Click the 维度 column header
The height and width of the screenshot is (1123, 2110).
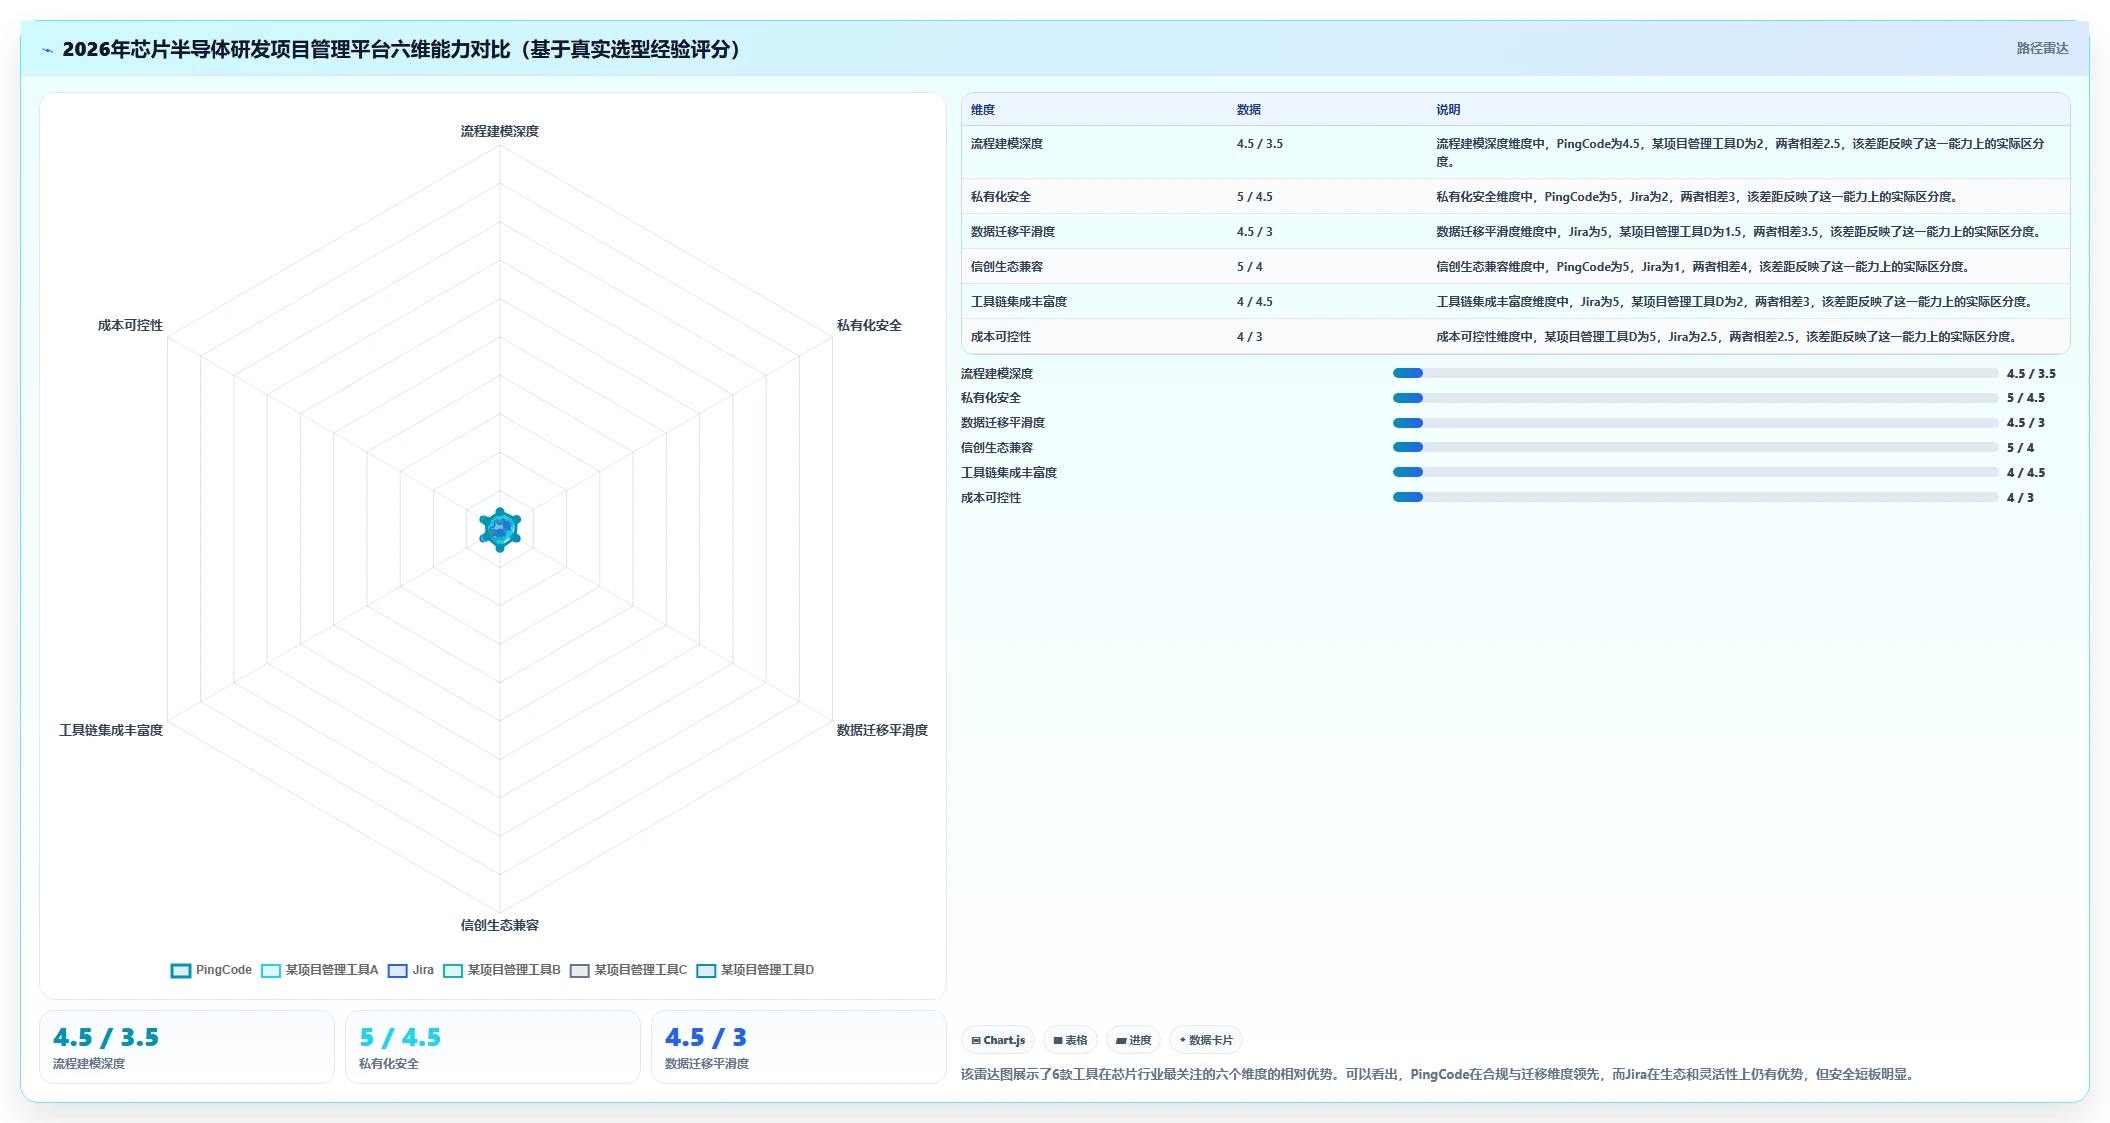point(983,110)
